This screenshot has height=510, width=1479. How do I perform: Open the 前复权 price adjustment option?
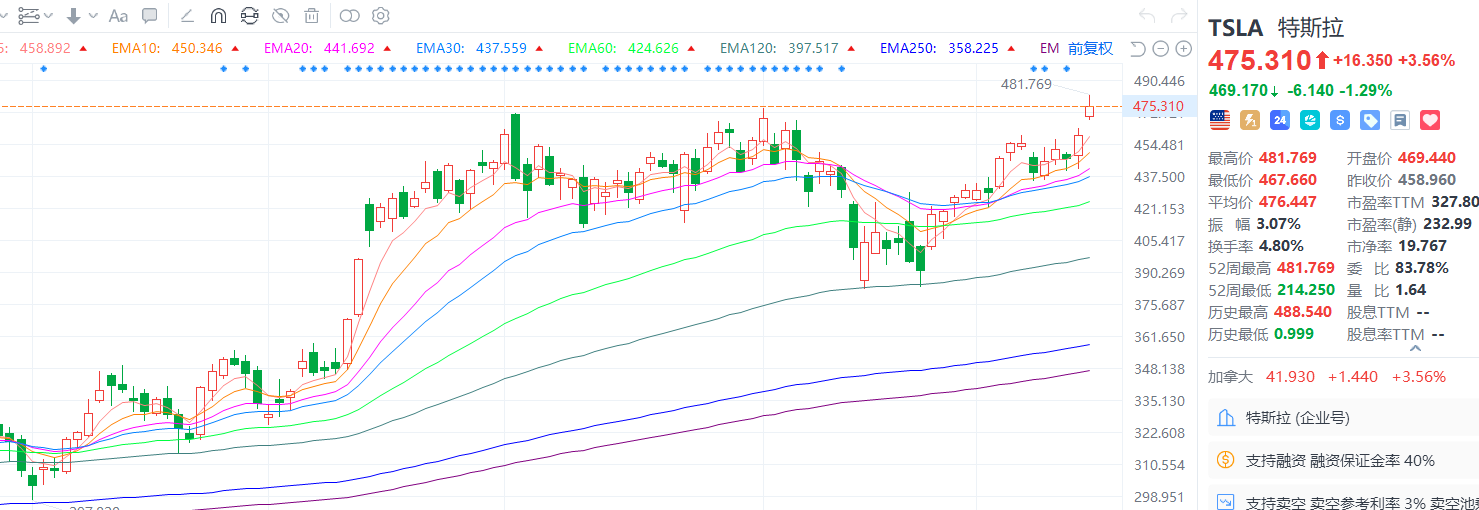pos(1090,48)
